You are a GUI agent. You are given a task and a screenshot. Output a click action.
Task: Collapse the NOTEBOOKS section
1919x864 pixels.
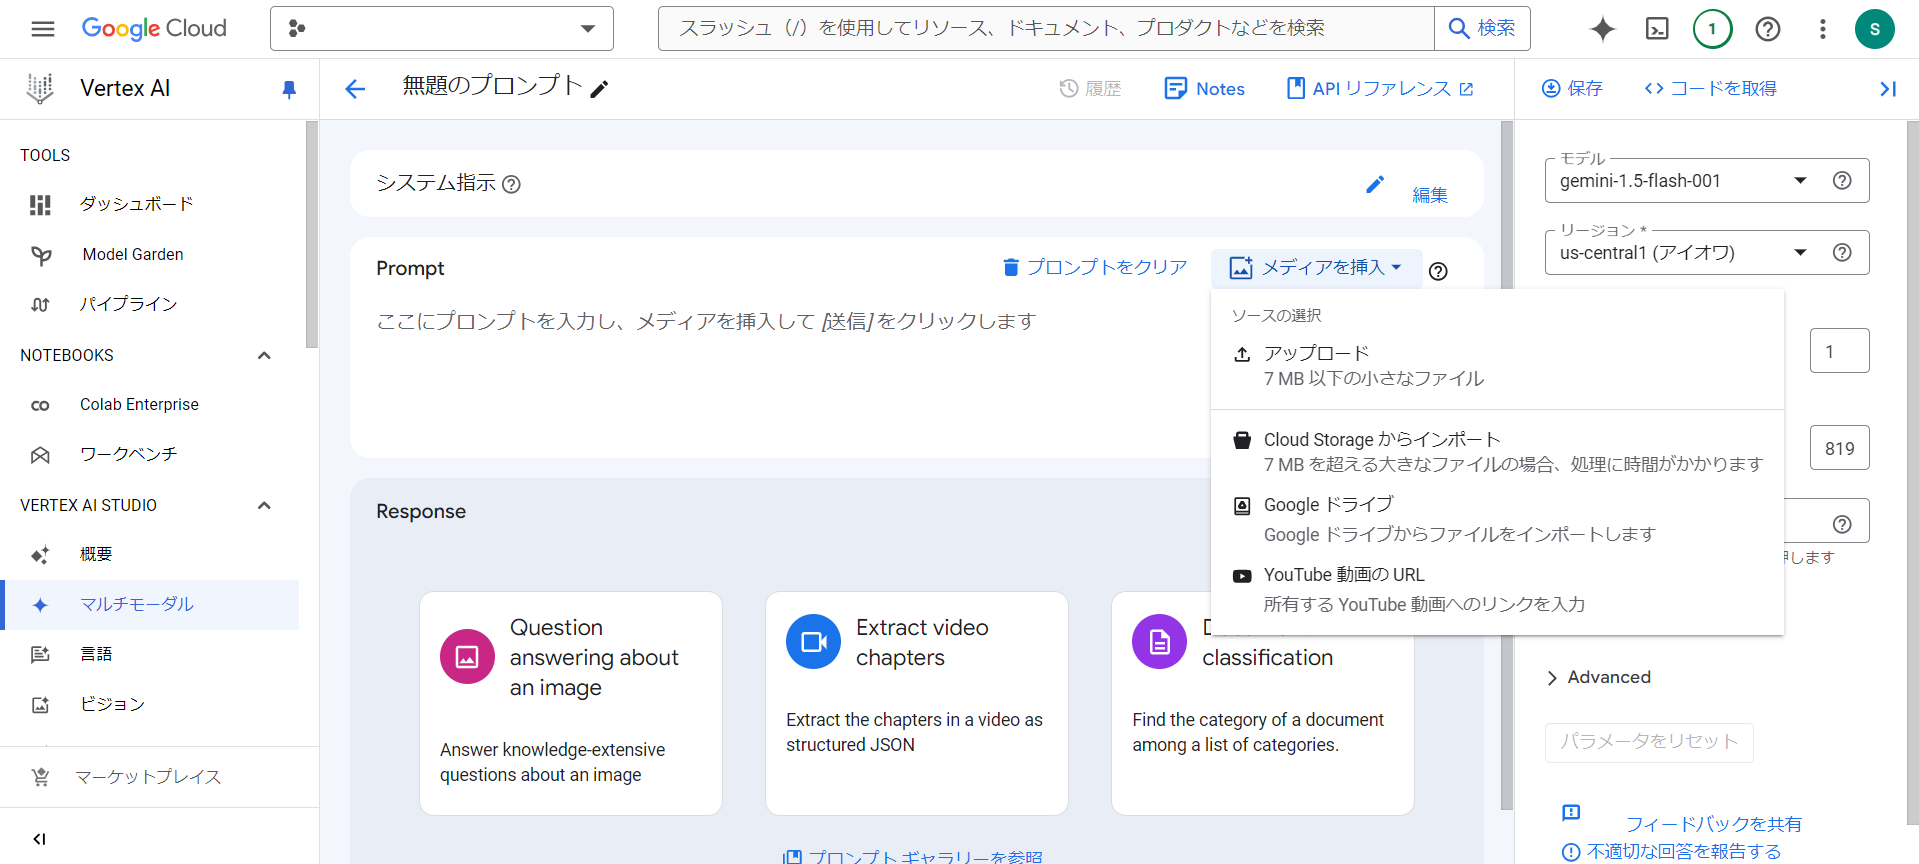tap(264, 356)
